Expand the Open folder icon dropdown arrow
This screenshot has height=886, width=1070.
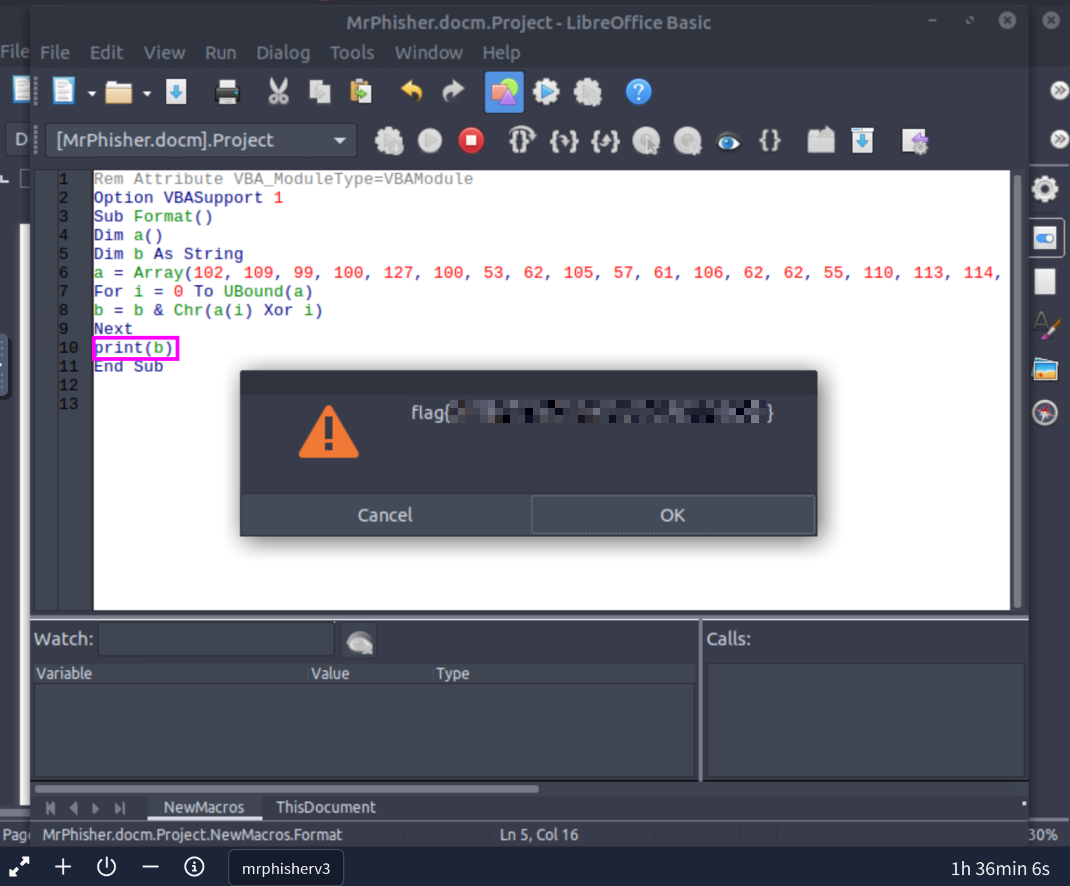(147, 94)
